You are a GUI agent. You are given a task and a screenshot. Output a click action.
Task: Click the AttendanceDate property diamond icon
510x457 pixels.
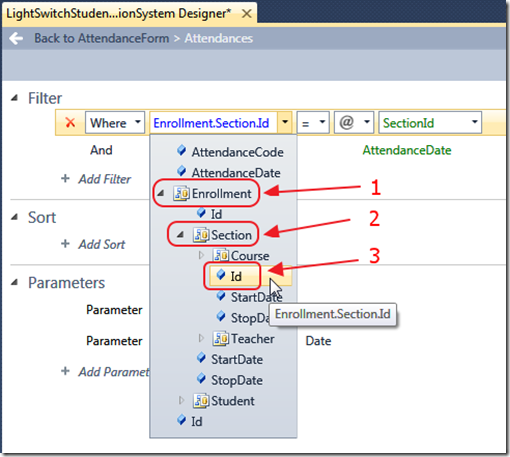point(182,171)
